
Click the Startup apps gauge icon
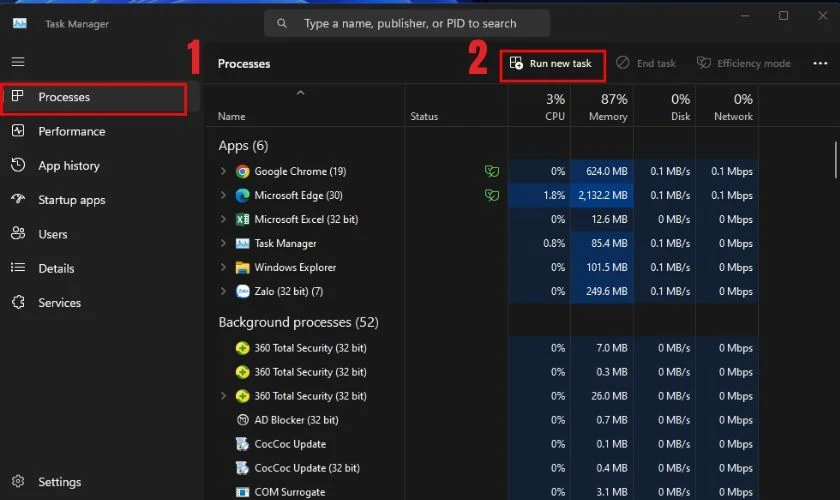(x=18, y=199)
